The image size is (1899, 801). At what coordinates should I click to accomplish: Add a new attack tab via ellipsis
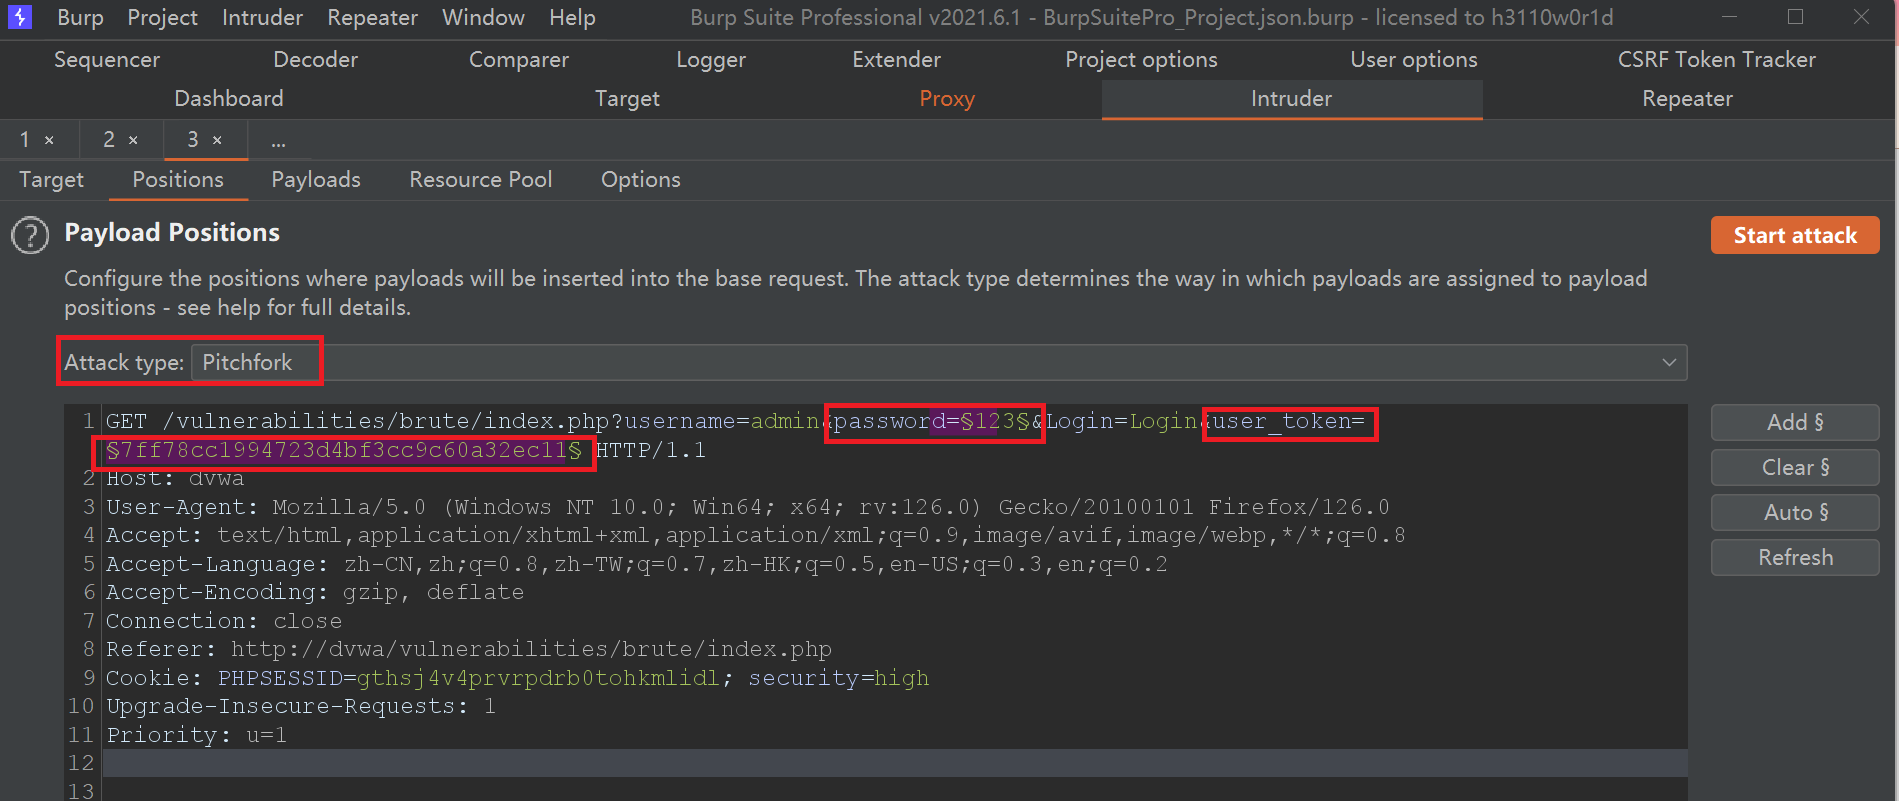click(x=278, y=142)
